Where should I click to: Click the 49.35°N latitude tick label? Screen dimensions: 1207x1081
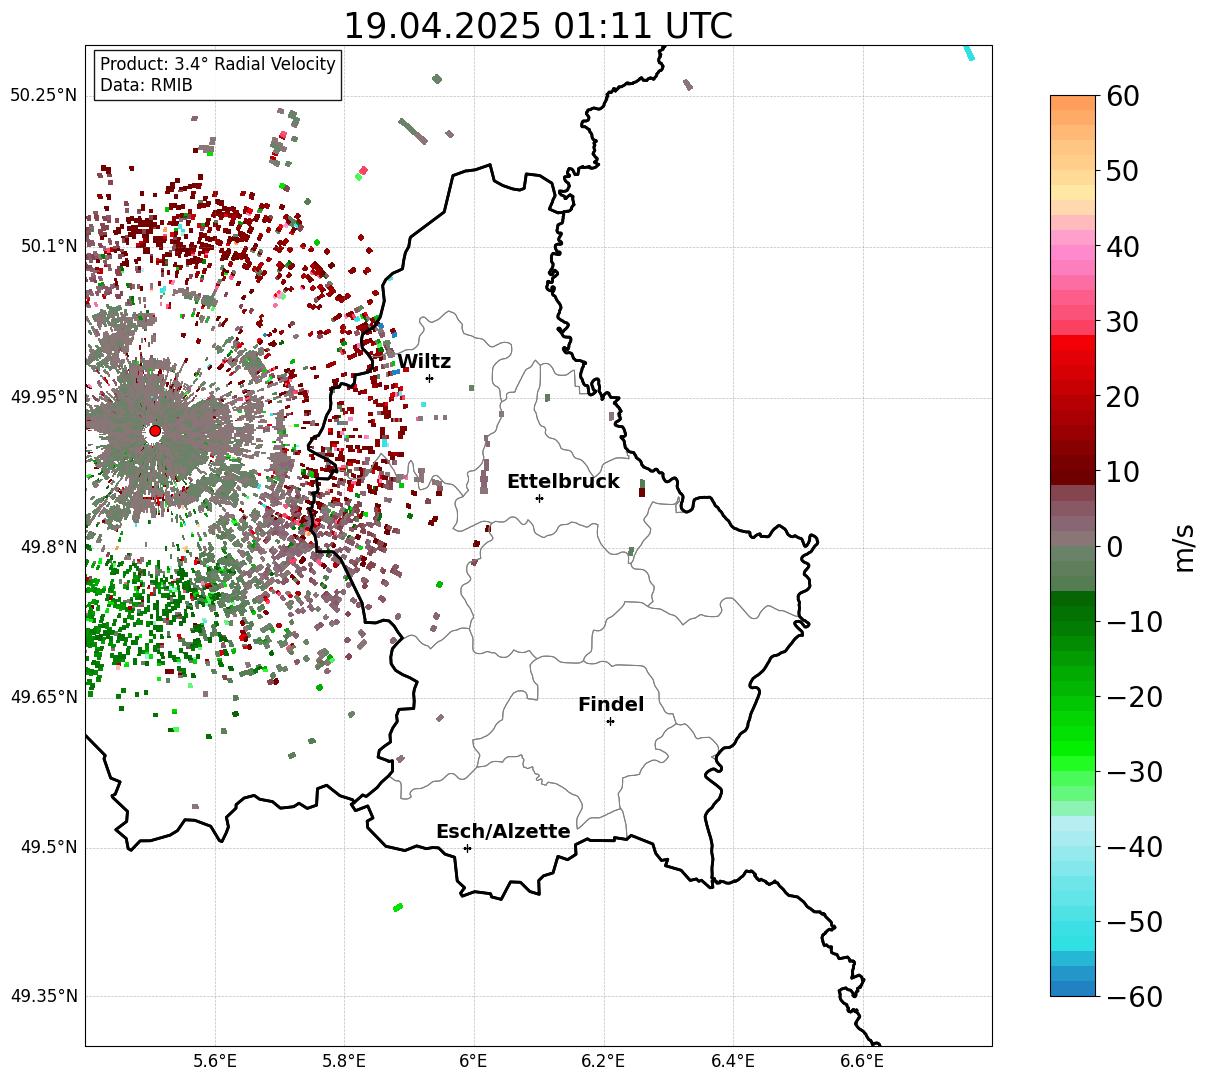pyautogui.click(x=44, y=996)
